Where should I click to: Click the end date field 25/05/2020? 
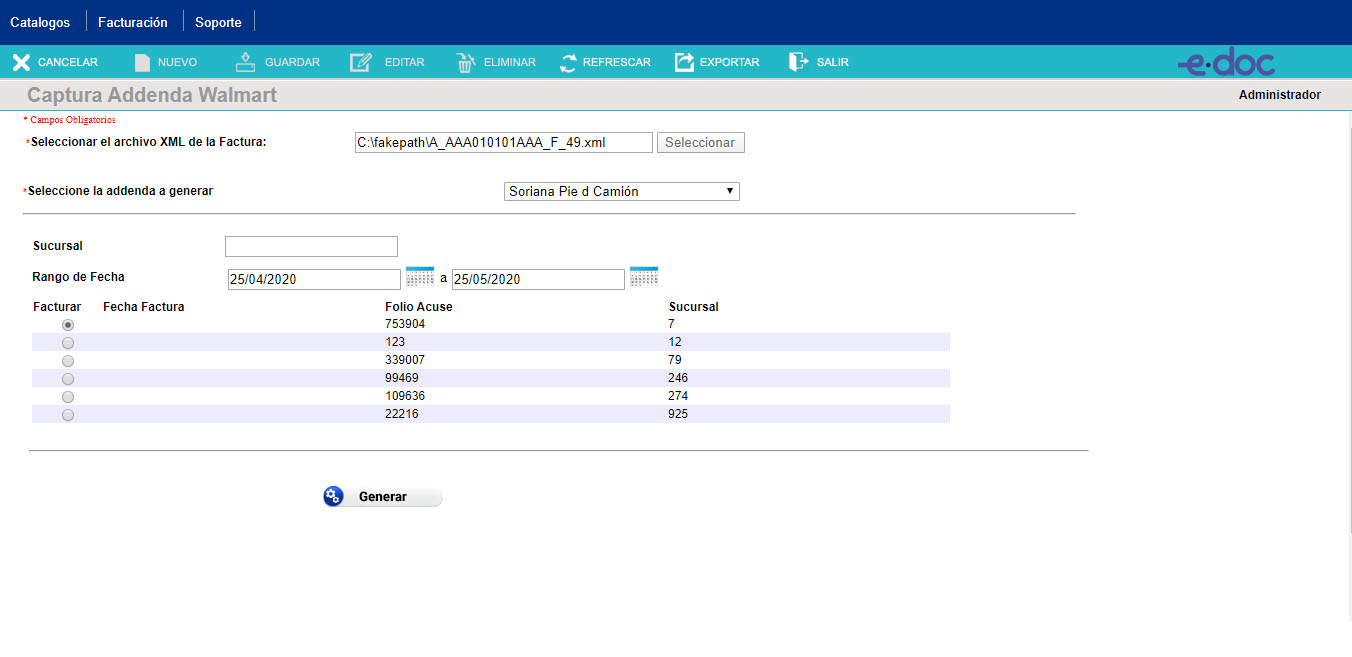point(538,279)
